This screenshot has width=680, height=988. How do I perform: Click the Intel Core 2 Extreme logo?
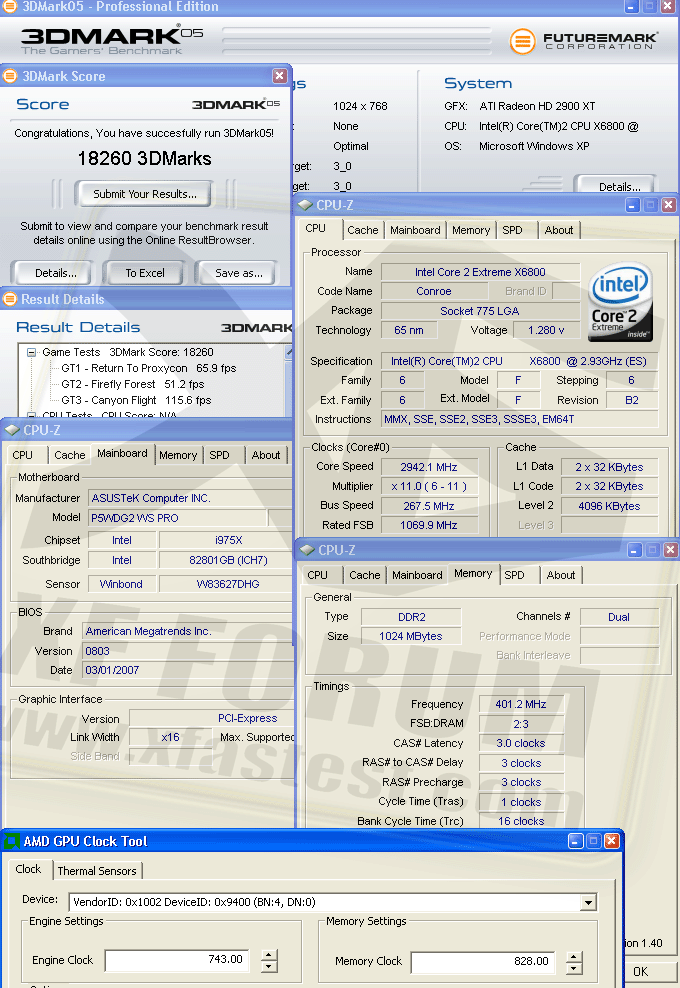621,302
